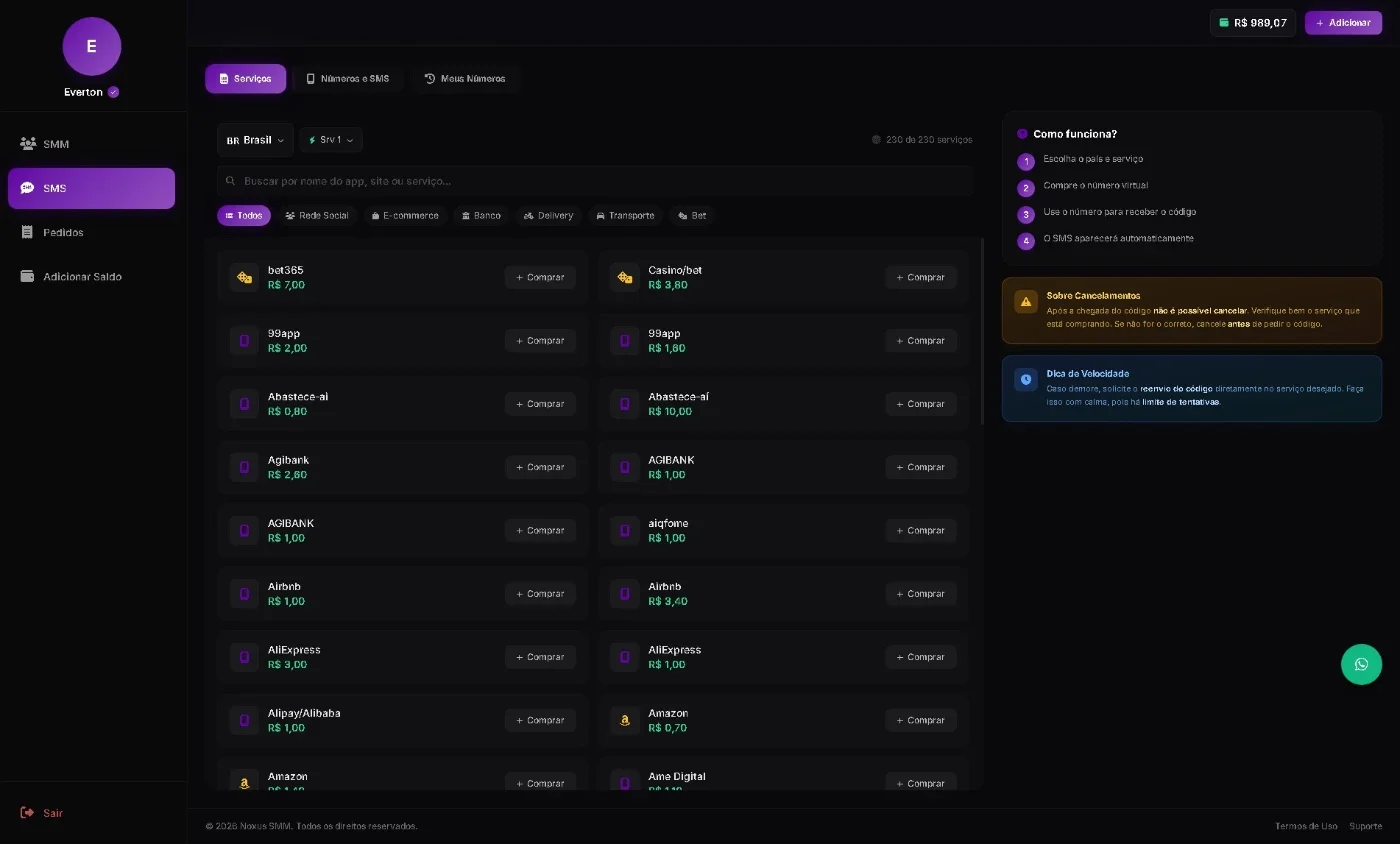1400x844 pixels.
Task: Filter by Rede Social category
Action: coord(317,216)
